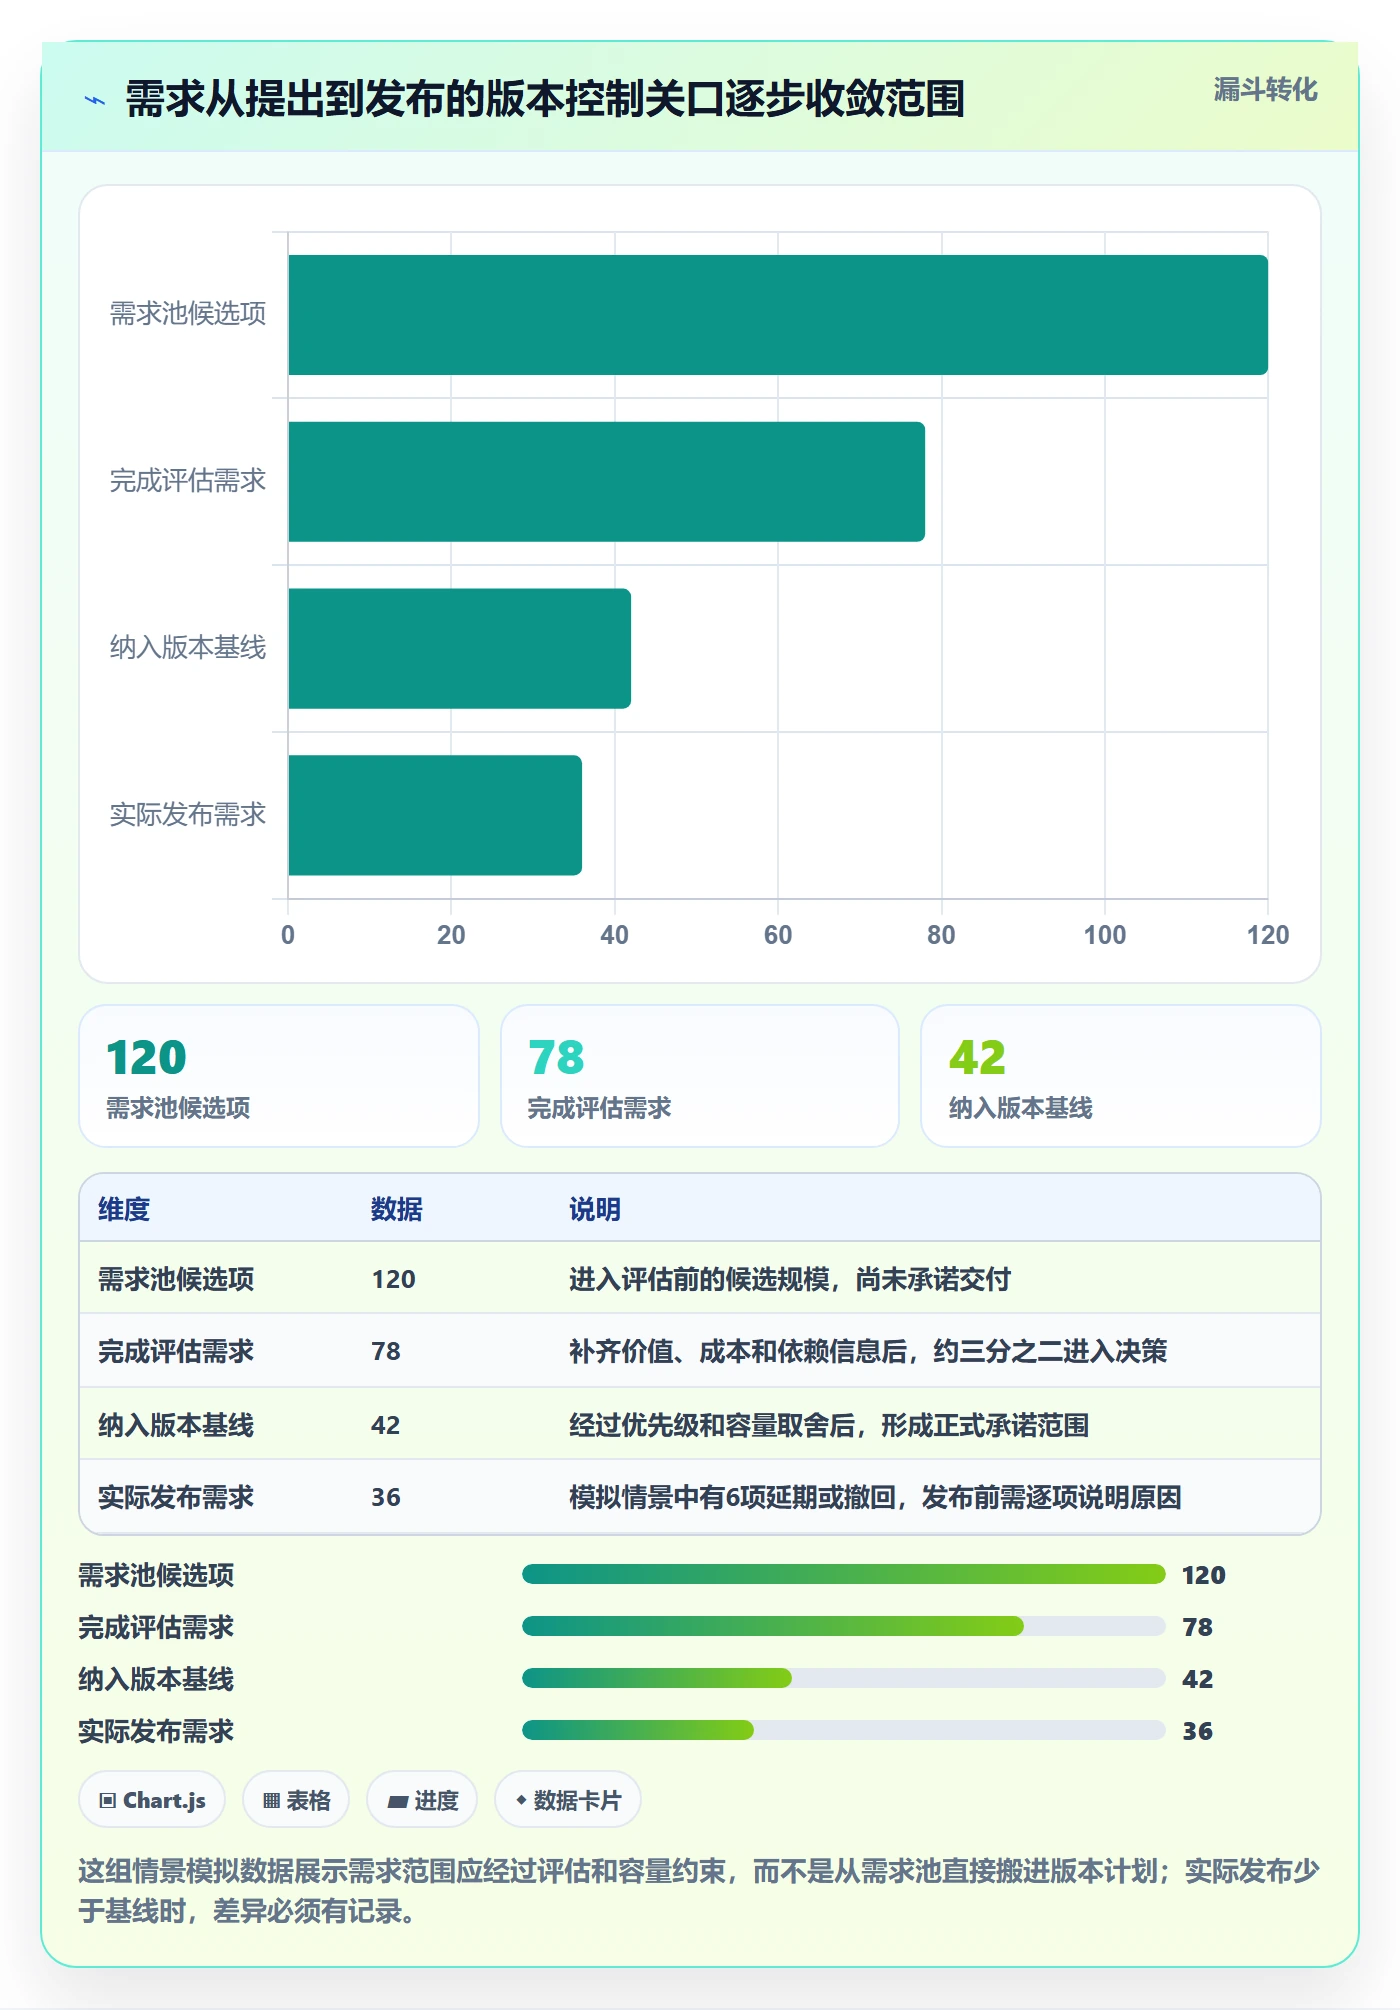Select the 数据卡片 tag chip
This screenshot has width=1400, height=2010.
click(x=568, y=1800)
